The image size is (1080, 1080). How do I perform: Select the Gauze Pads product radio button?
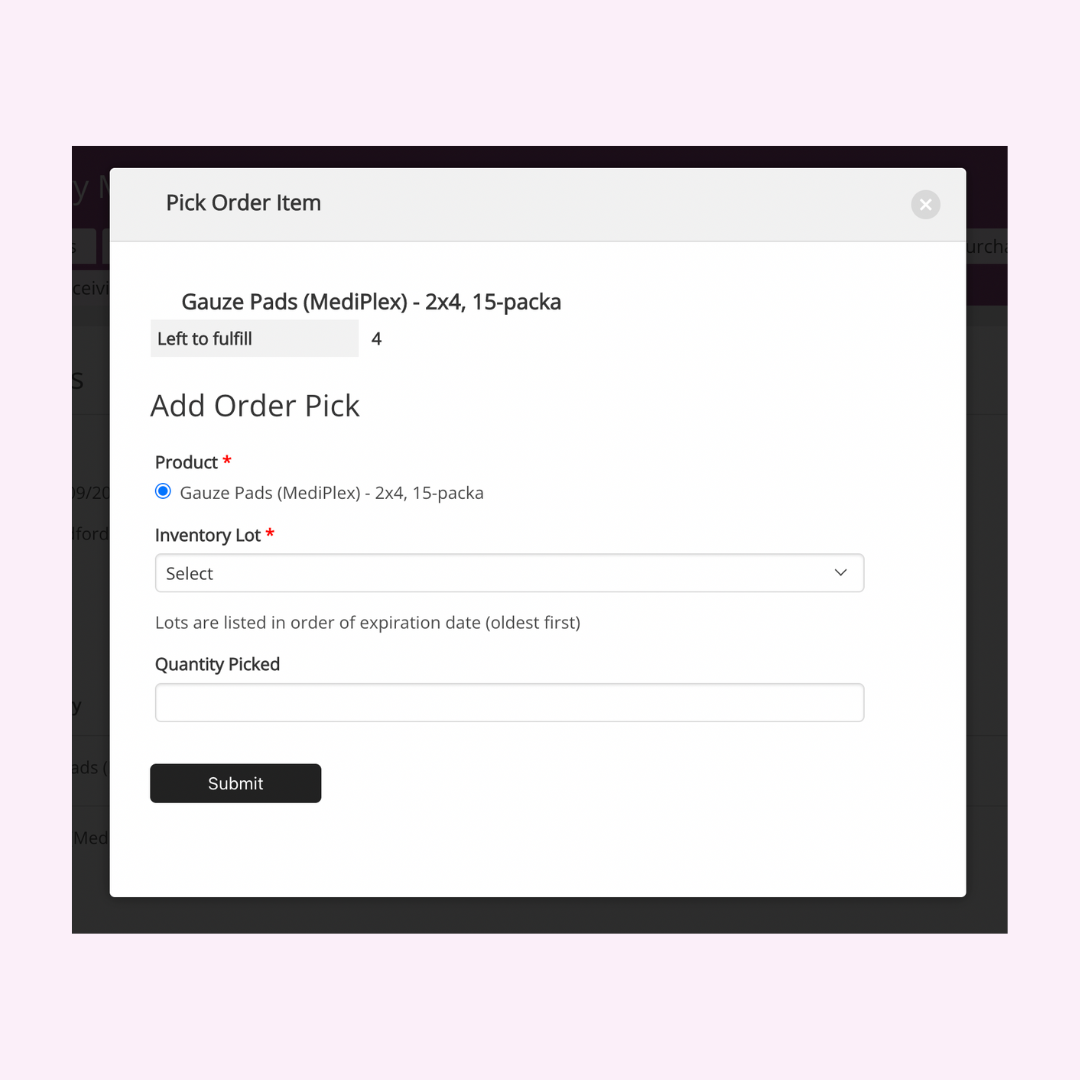coord(163,491)
